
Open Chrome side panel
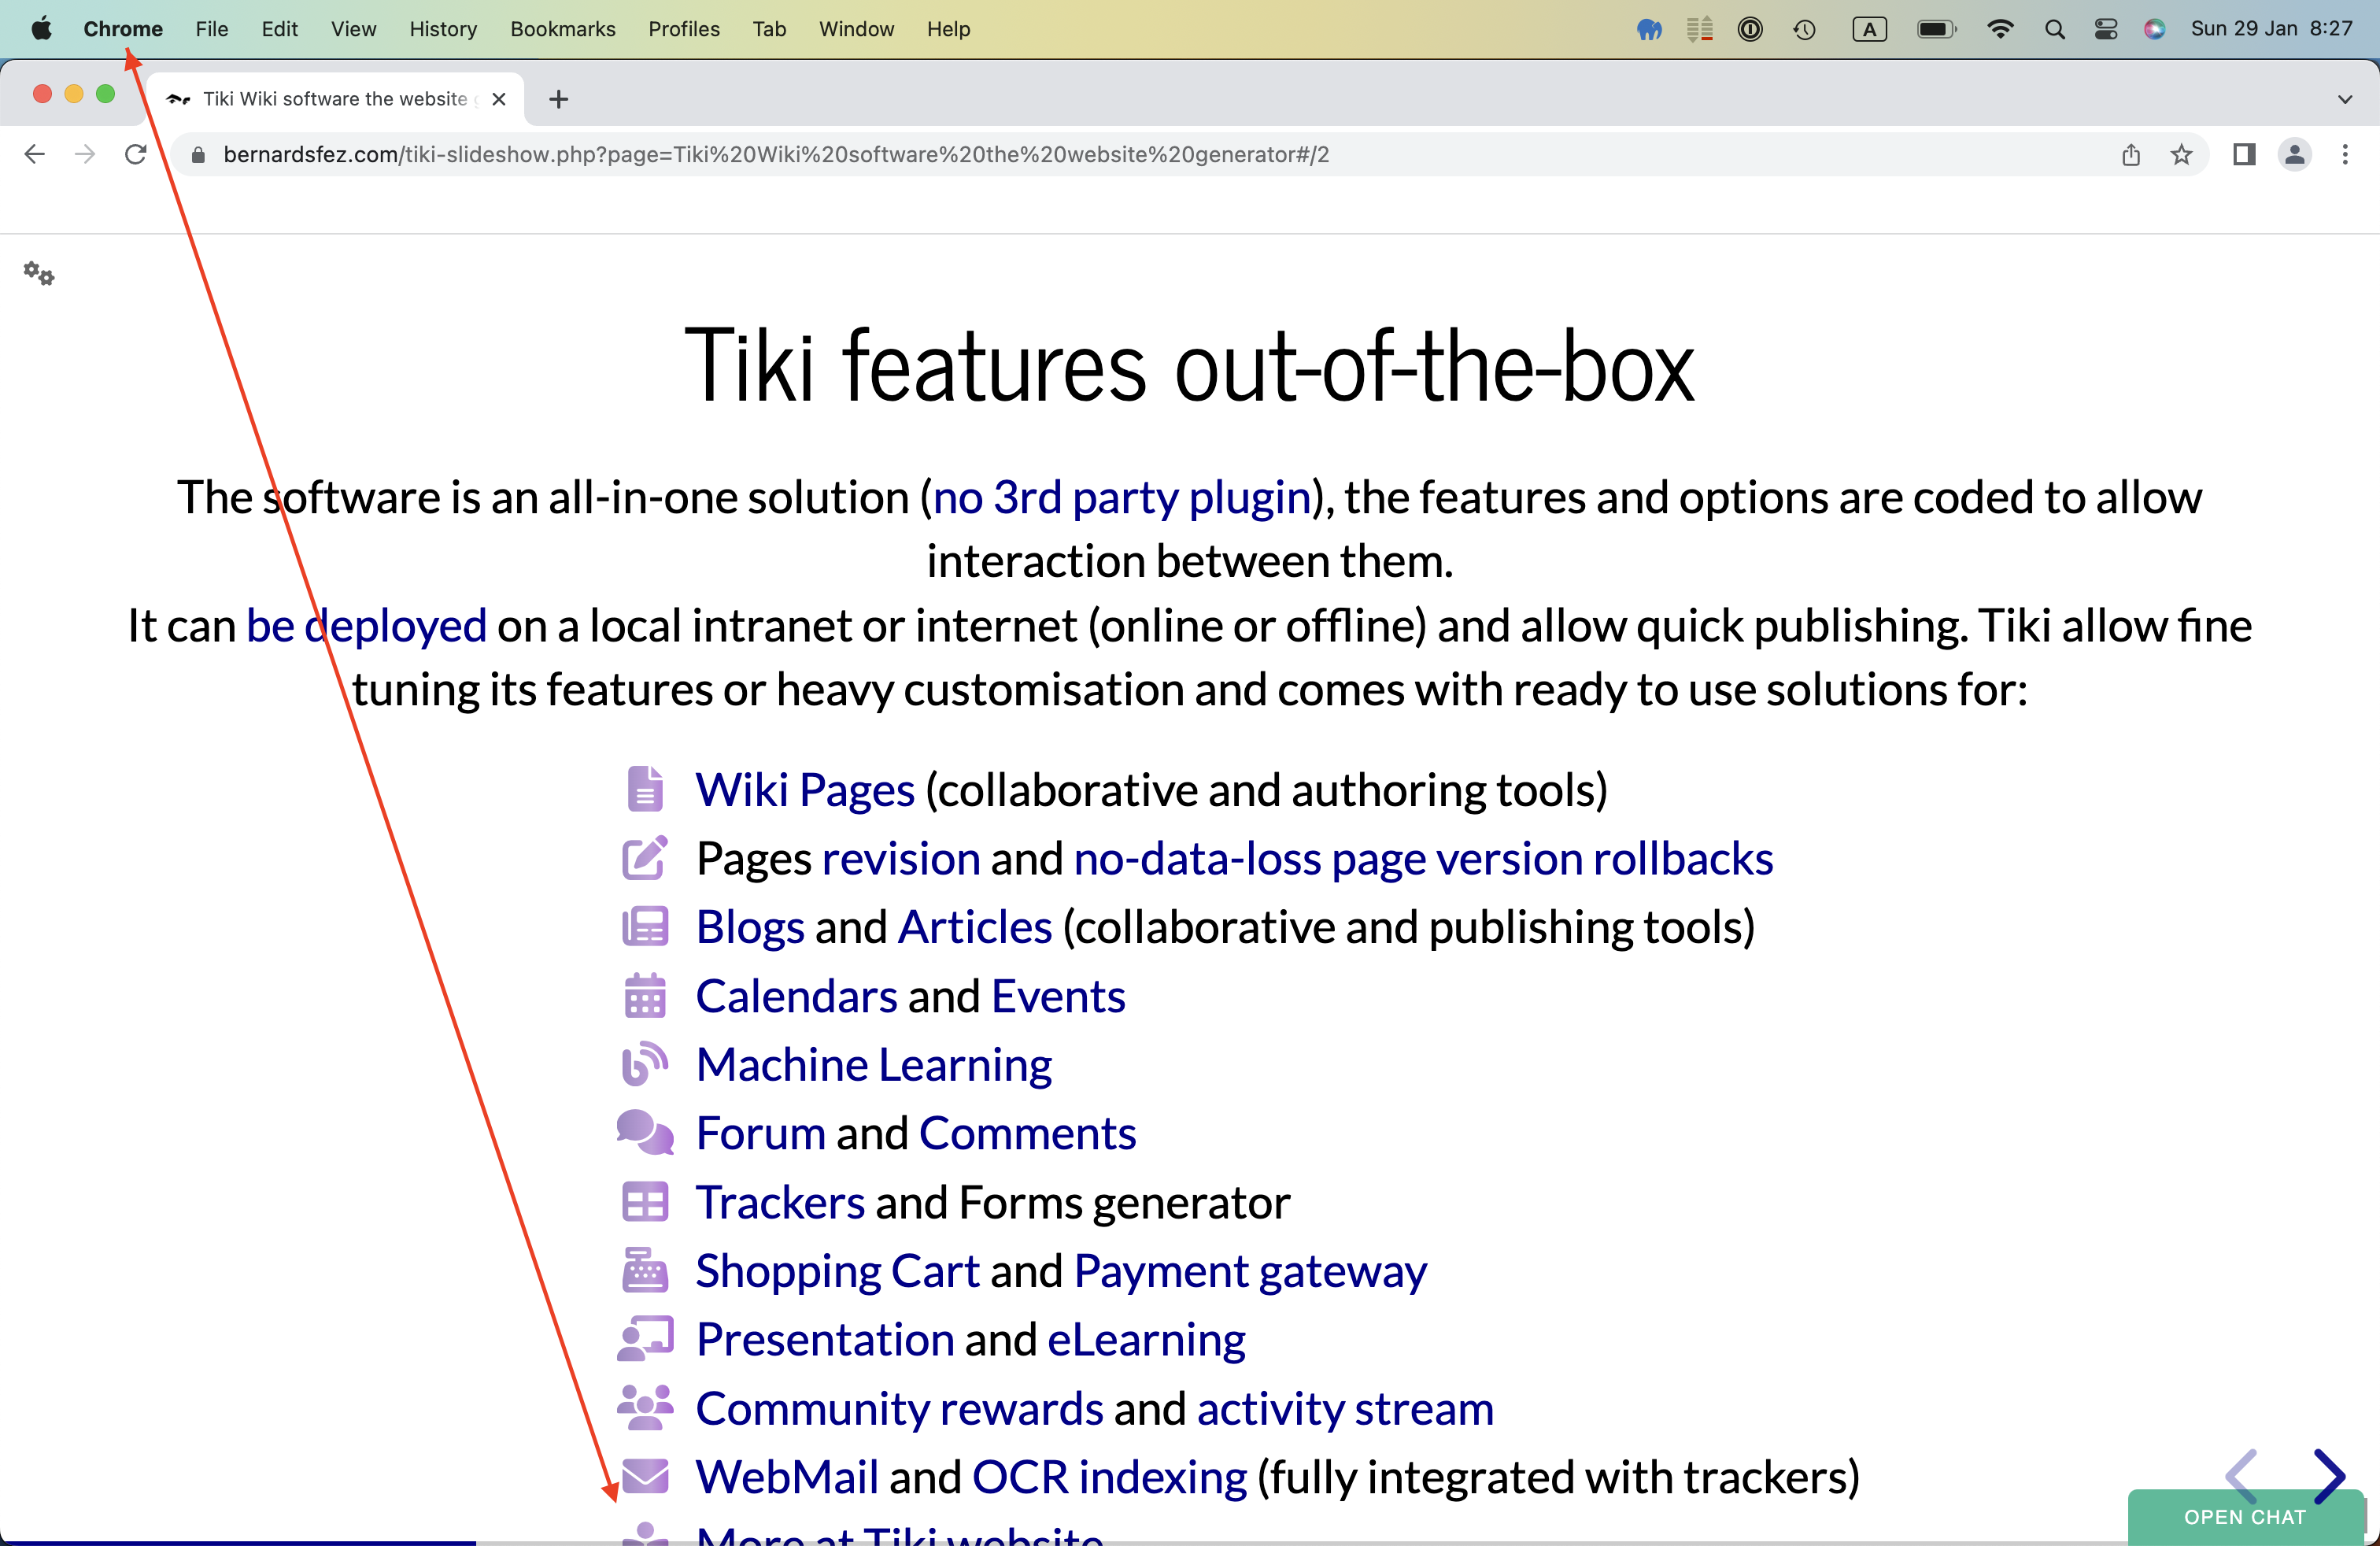click(x=2244, y=155)
